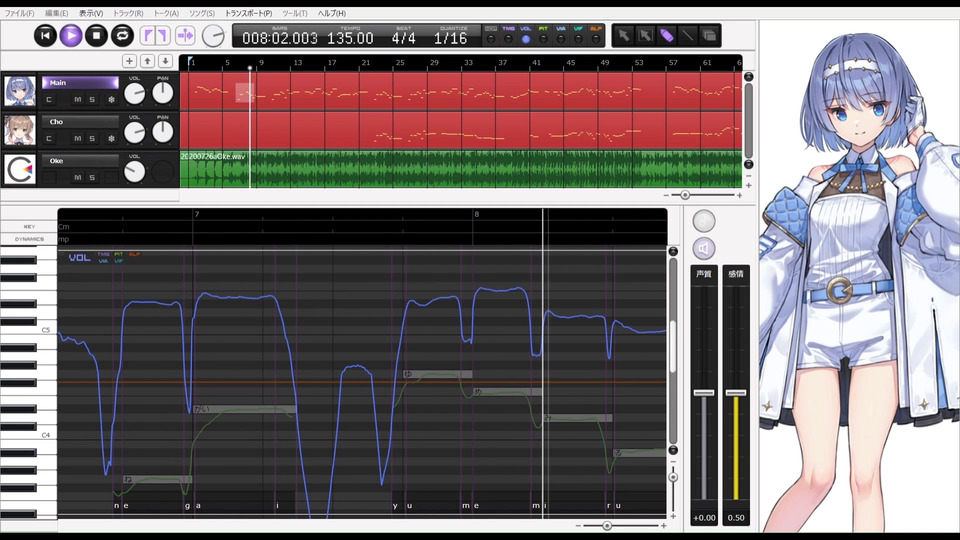Image resolution: width=960 pixels, height=540 pixels.
Task: Open the beat setting 4/4
Action: [403, 38]
